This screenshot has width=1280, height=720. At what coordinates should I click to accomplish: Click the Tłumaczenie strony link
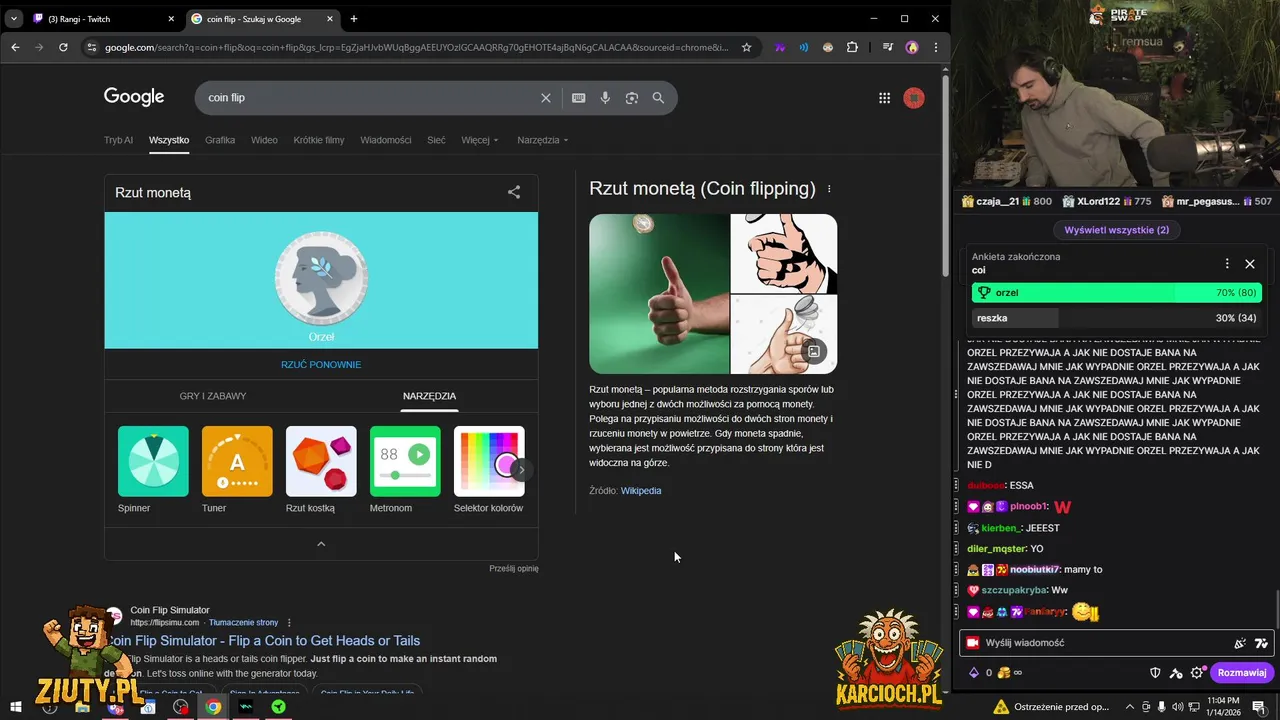(244, 623)
